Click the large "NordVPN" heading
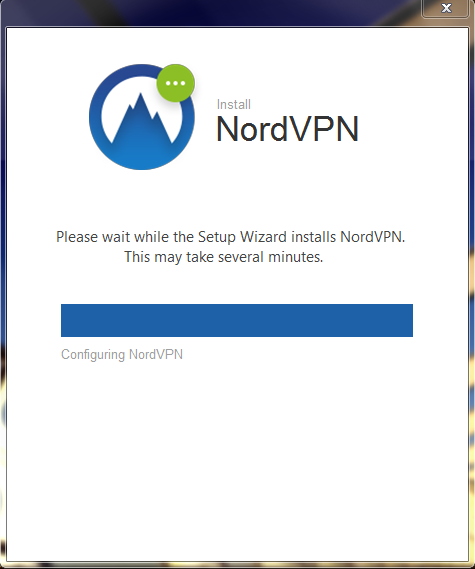This screenshot has width=475, height=569. coord(288,129)
